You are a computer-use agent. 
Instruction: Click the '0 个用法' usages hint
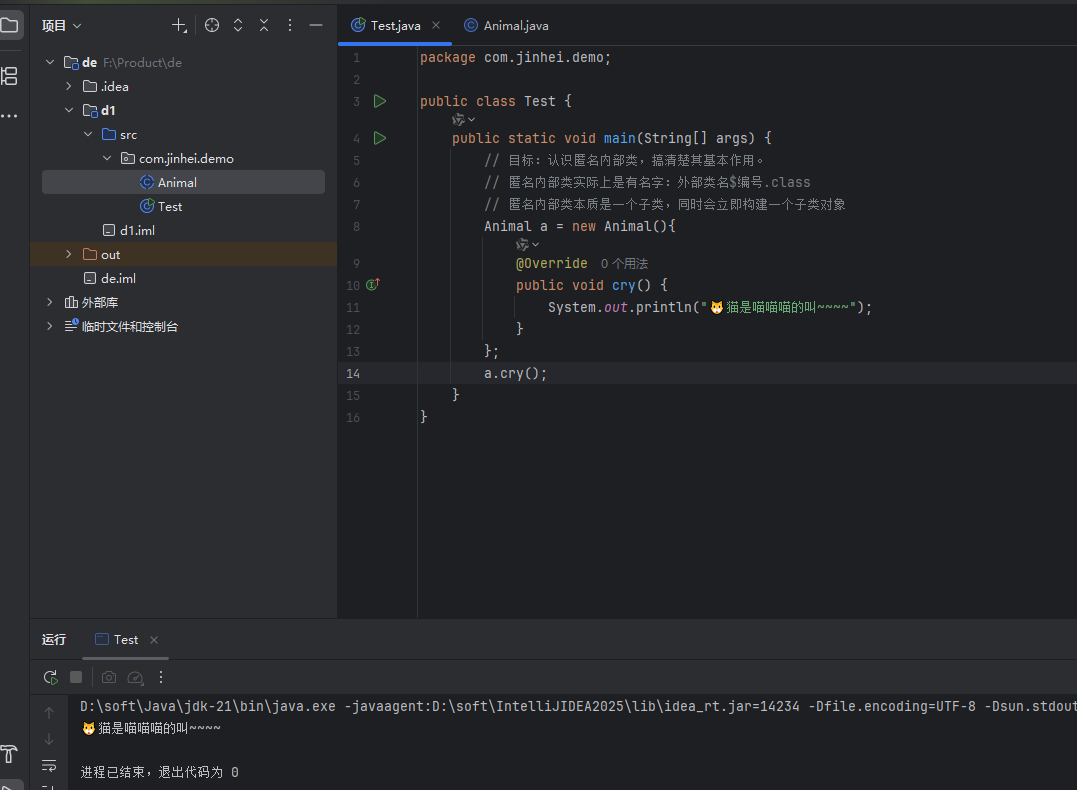tap(624, 264)
